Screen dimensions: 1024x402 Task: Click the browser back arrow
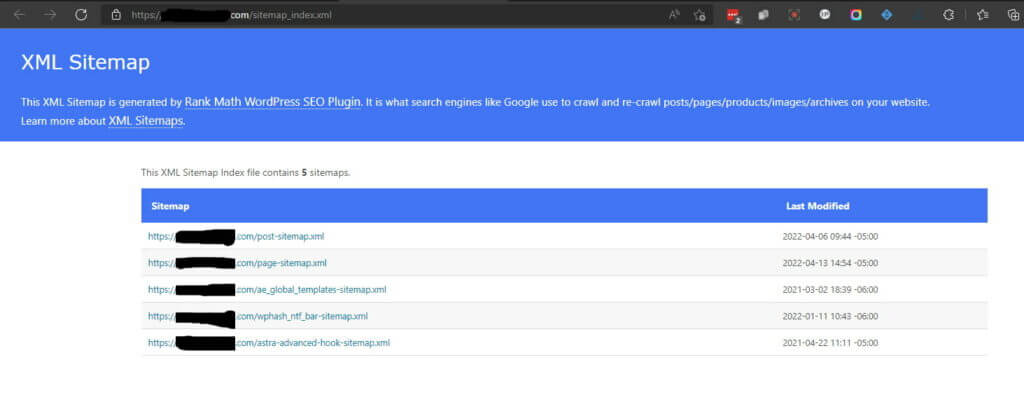(18, 15)
